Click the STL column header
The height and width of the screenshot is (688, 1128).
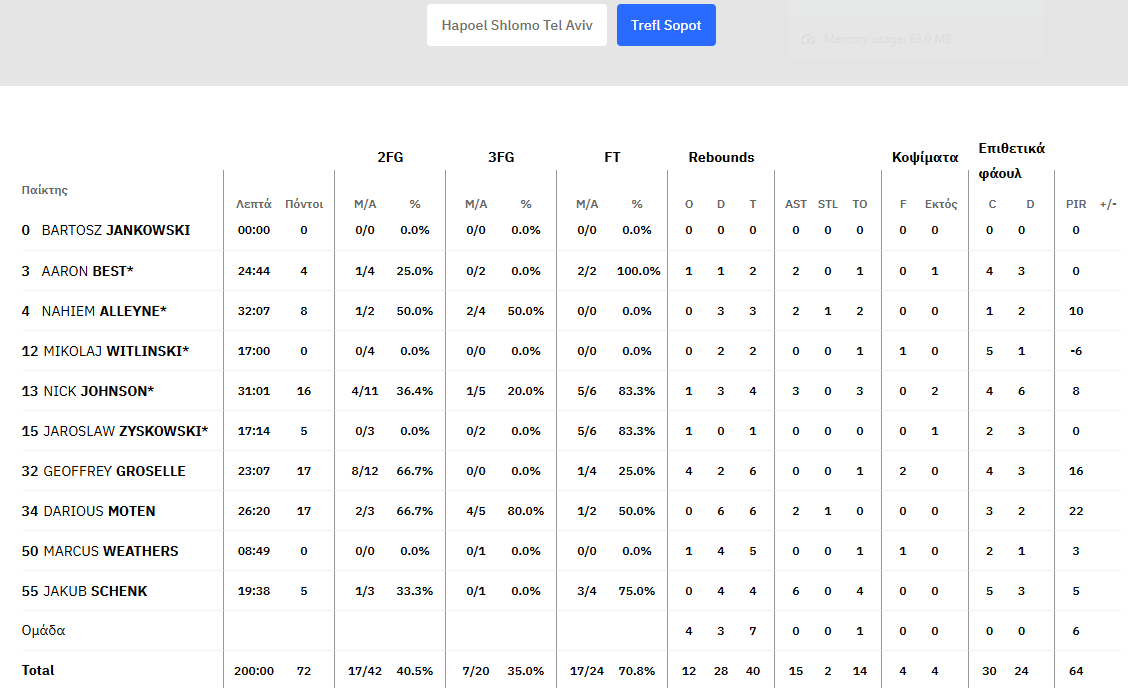click(827, 204)
